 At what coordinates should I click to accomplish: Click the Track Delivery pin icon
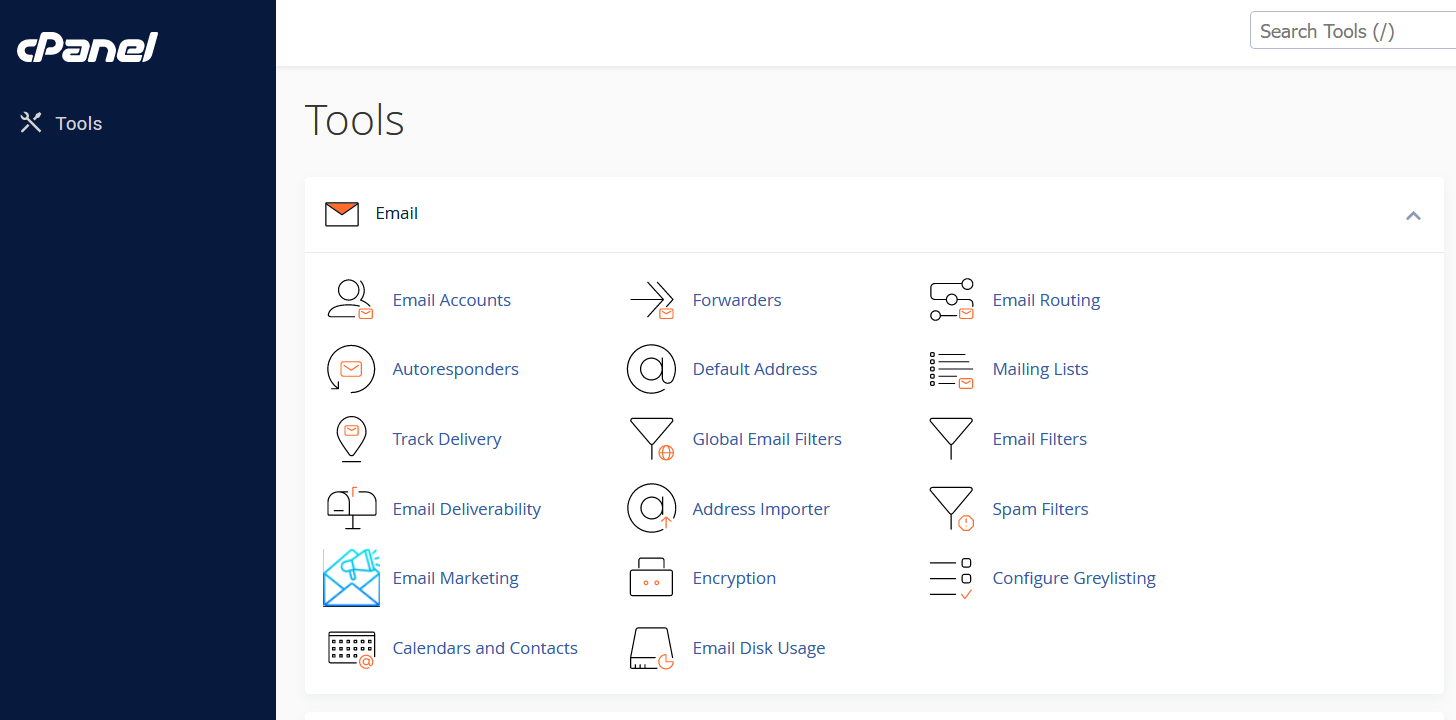(x=351, y=439)
